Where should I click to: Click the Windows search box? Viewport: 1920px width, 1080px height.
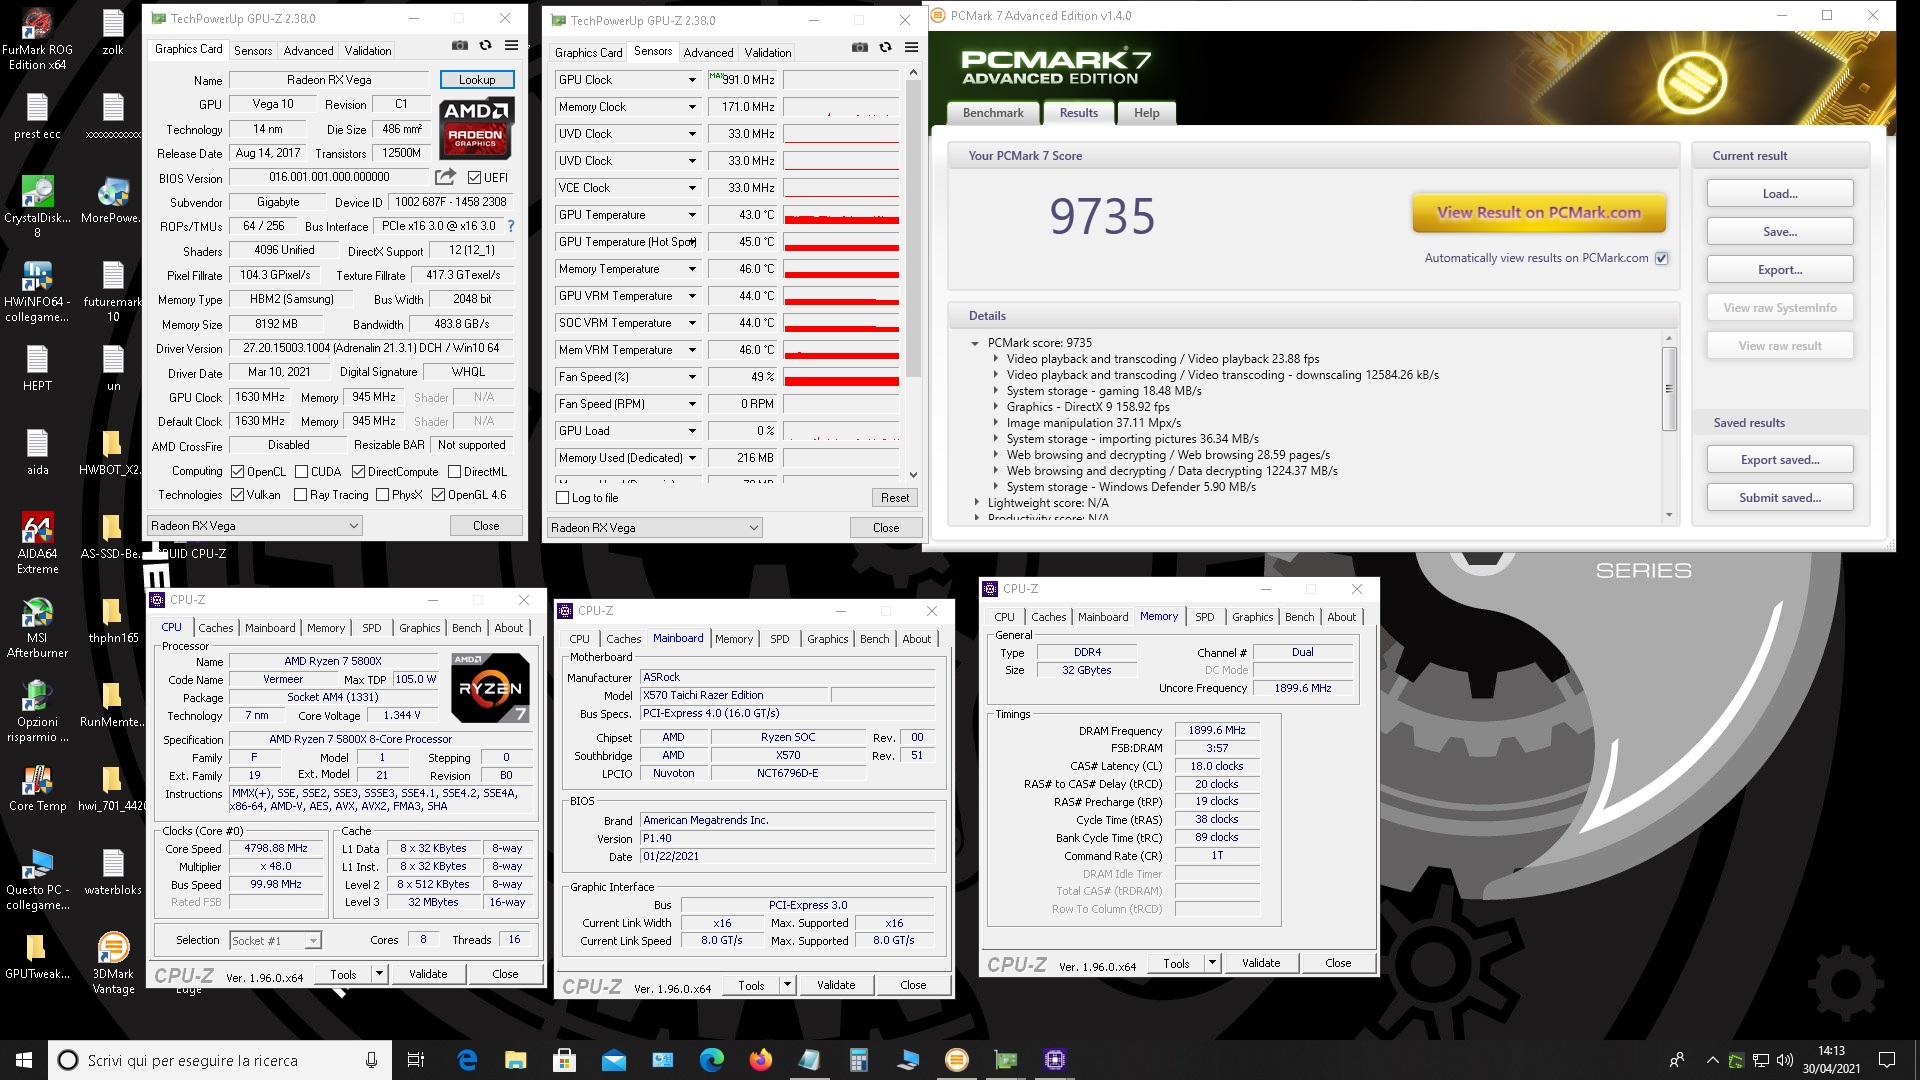[218, 1060]
